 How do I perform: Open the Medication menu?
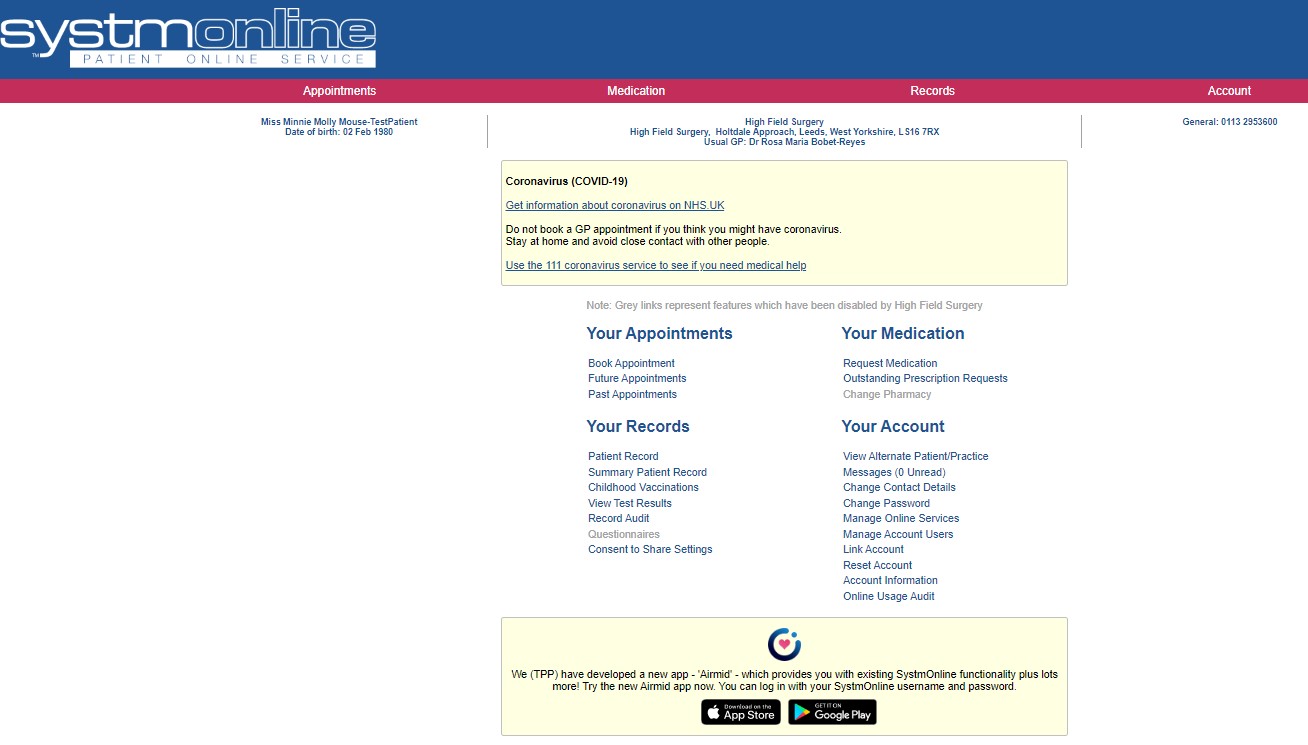click(635, 90)
